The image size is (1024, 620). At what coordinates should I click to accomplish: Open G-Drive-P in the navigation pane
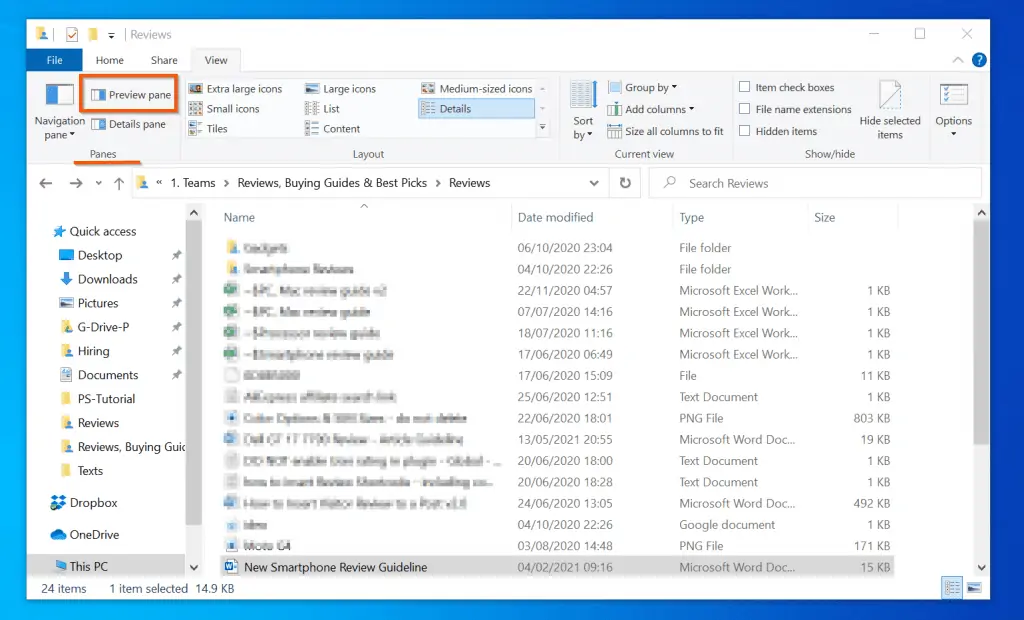(x=94, y=327)
